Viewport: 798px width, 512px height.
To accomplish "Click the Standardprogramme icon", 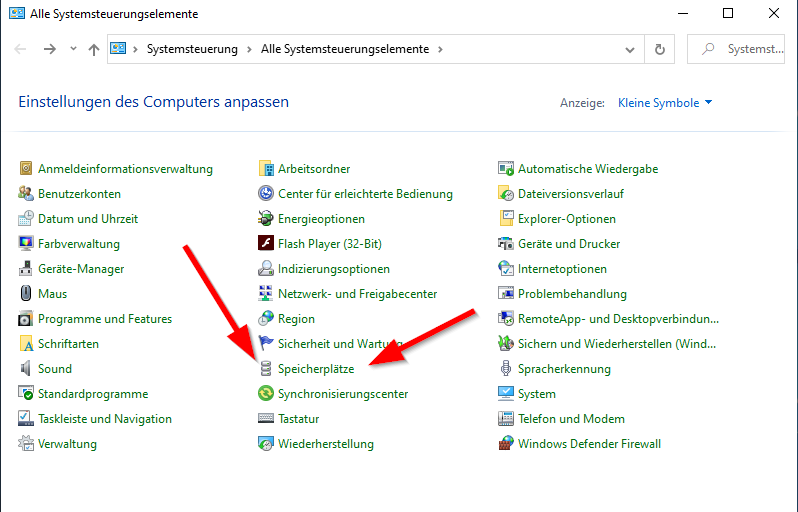I will [25, 393].
